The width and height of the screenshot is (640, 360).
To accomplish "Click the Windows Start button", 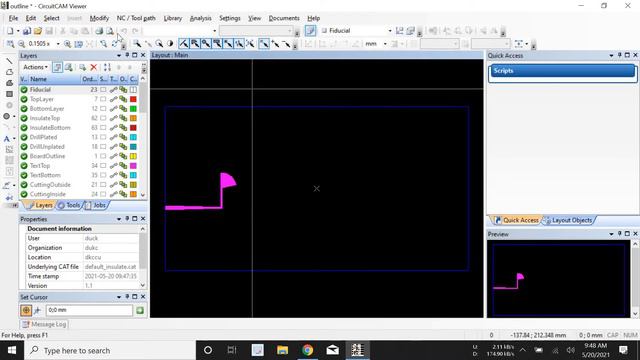I will tap(11, 350).
